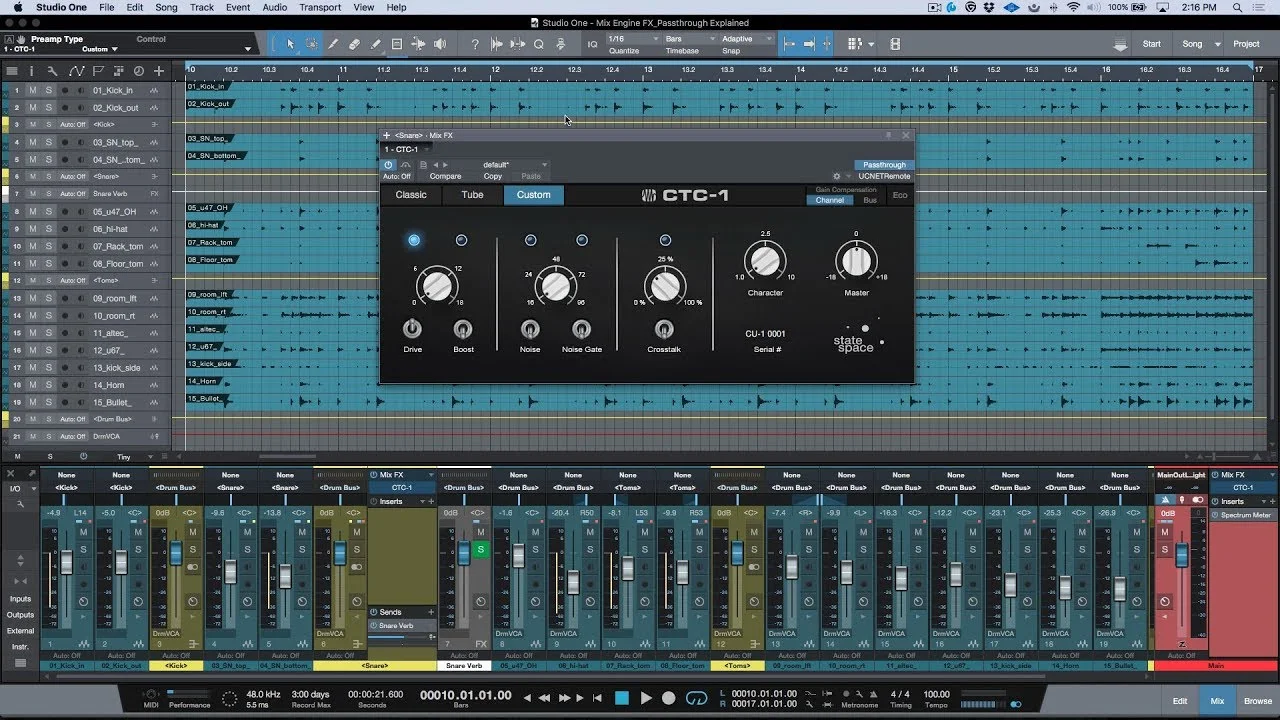Click the Main output channel fader
Image resolution: width=1280 pixels, height=720 pixels.
tap(1181, 555)
